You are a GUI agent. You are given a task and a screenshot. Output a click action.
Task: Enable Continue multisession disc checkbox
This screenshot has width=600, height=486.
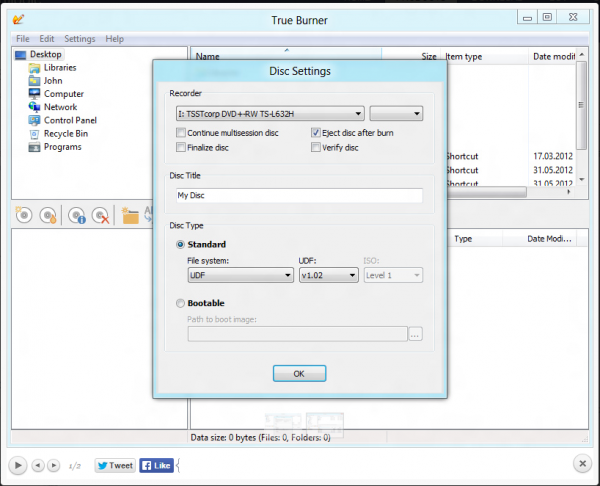181,133
